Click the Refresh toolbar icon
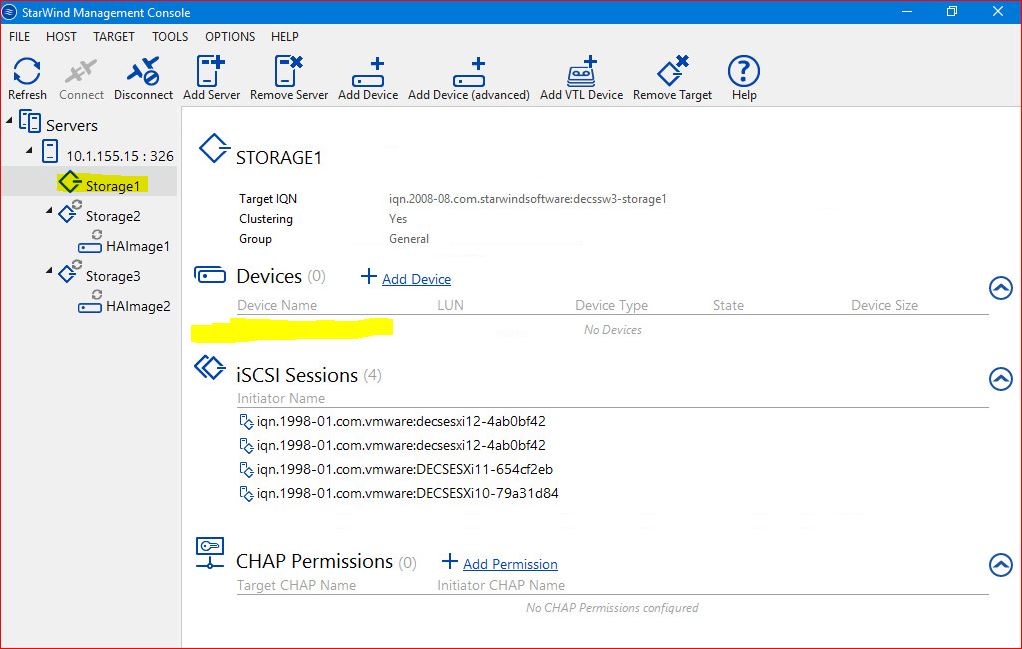The width and height of the screenshot is (1022, 649). tap(27, 71)
